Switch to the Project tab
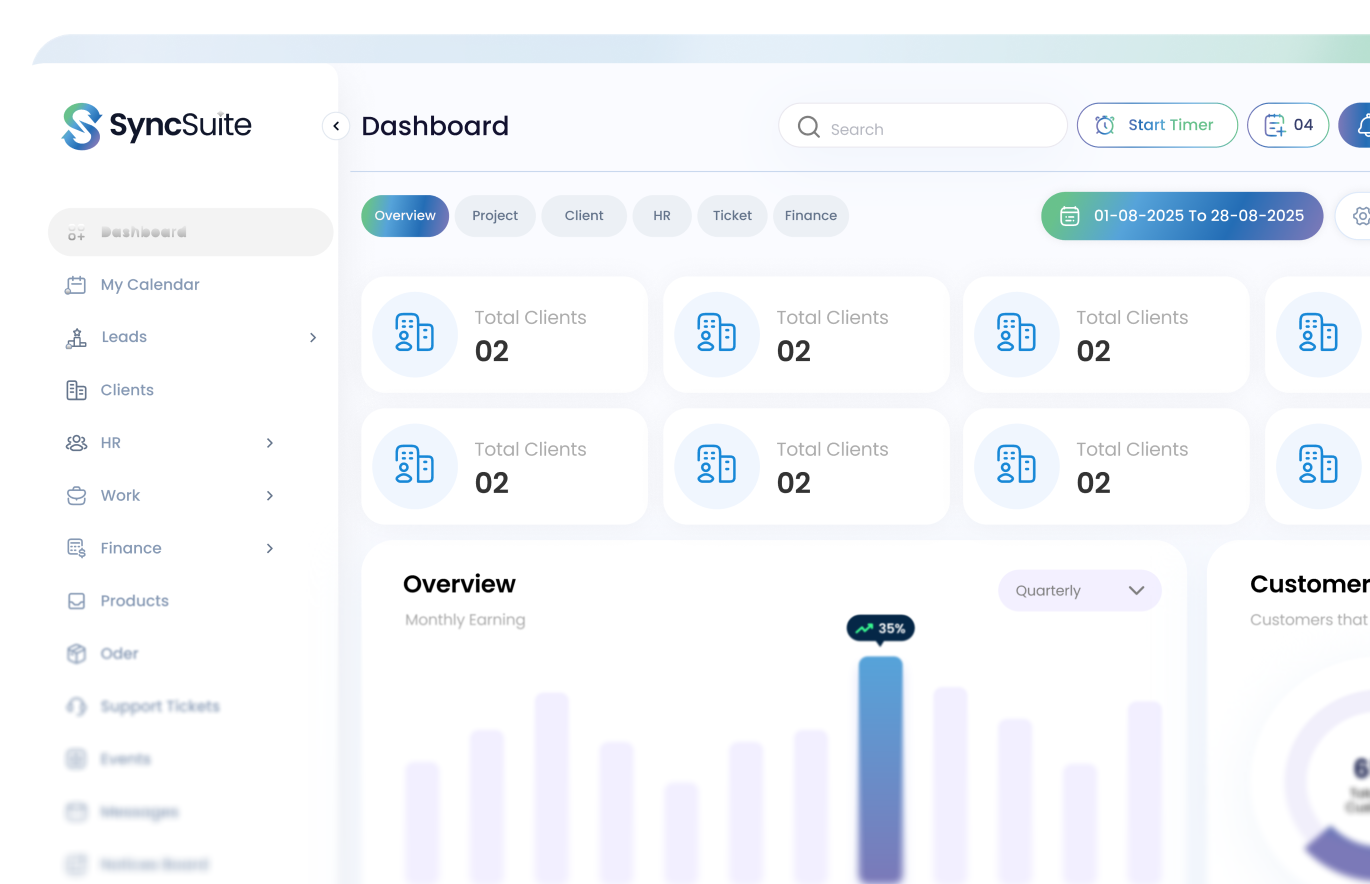The height and width of the screenshot is (884, 1370). pyautogui.click(x=495, y=216)
